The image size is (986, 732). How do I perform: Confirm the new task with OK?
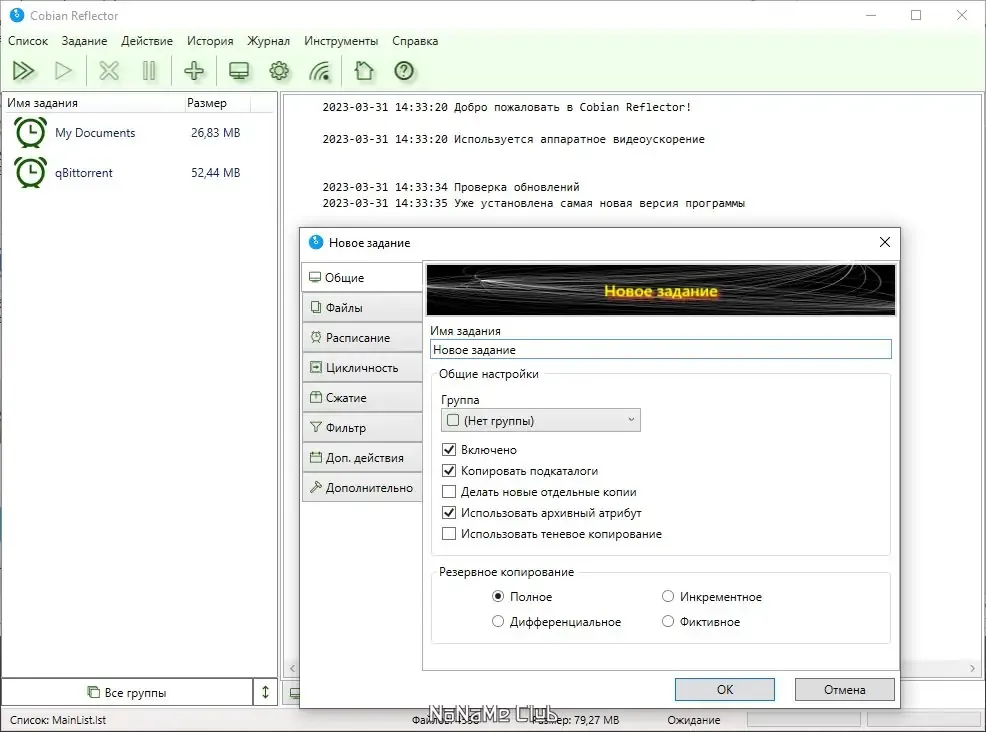(x=724, y=689)
